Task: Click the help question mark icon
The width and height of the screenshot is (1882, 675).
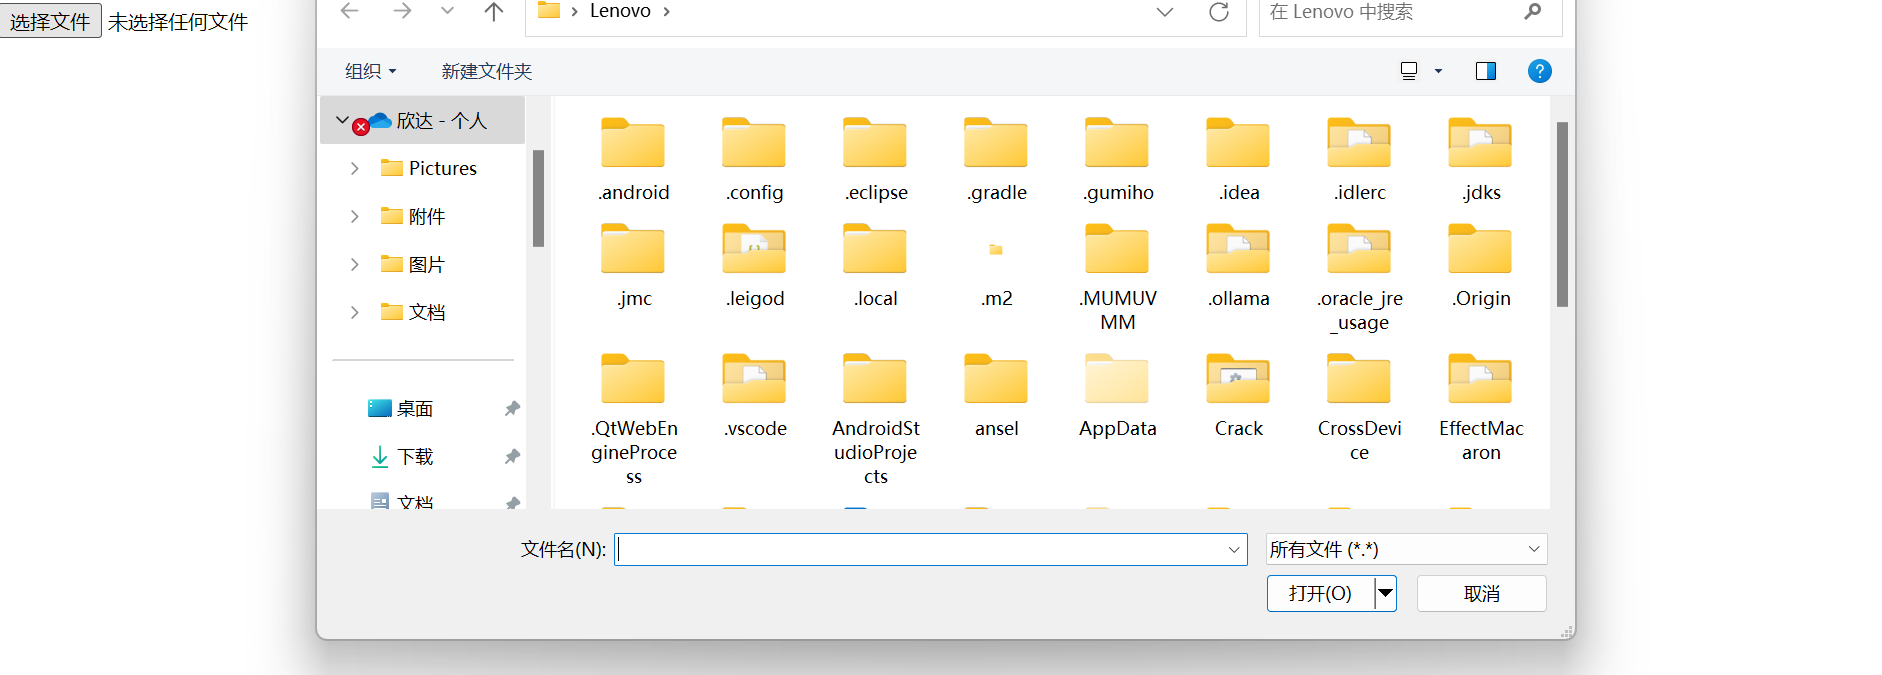Action: [1539, 71]
